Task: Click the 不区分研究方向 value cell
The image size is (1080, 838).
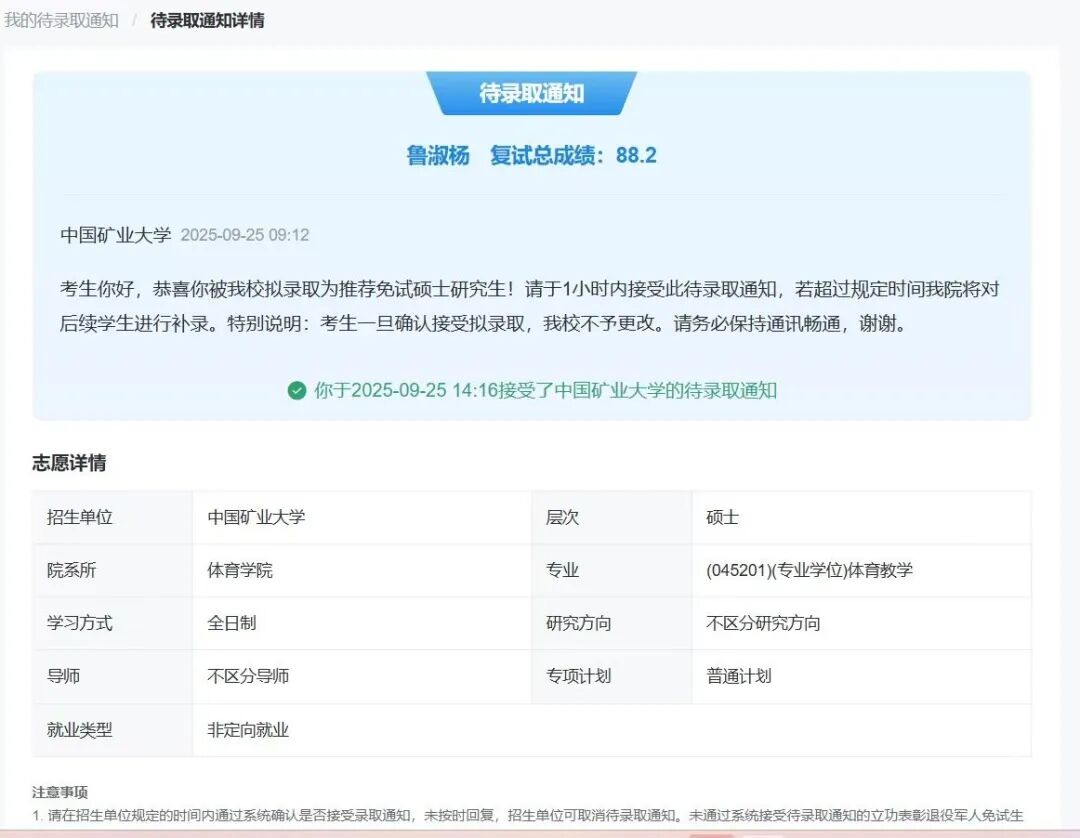Action: tap(861, 623)
